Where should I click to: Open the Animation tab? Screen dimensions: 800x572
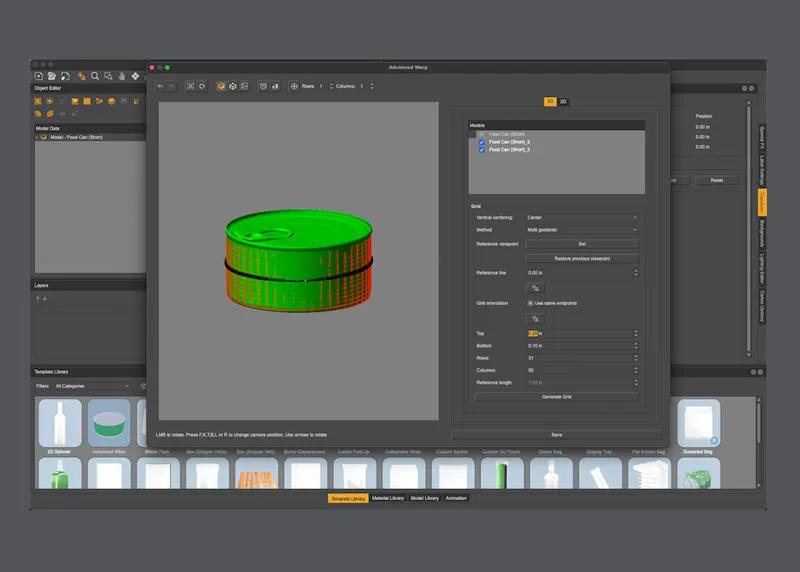pyautogui.click(x=456, y=498)
